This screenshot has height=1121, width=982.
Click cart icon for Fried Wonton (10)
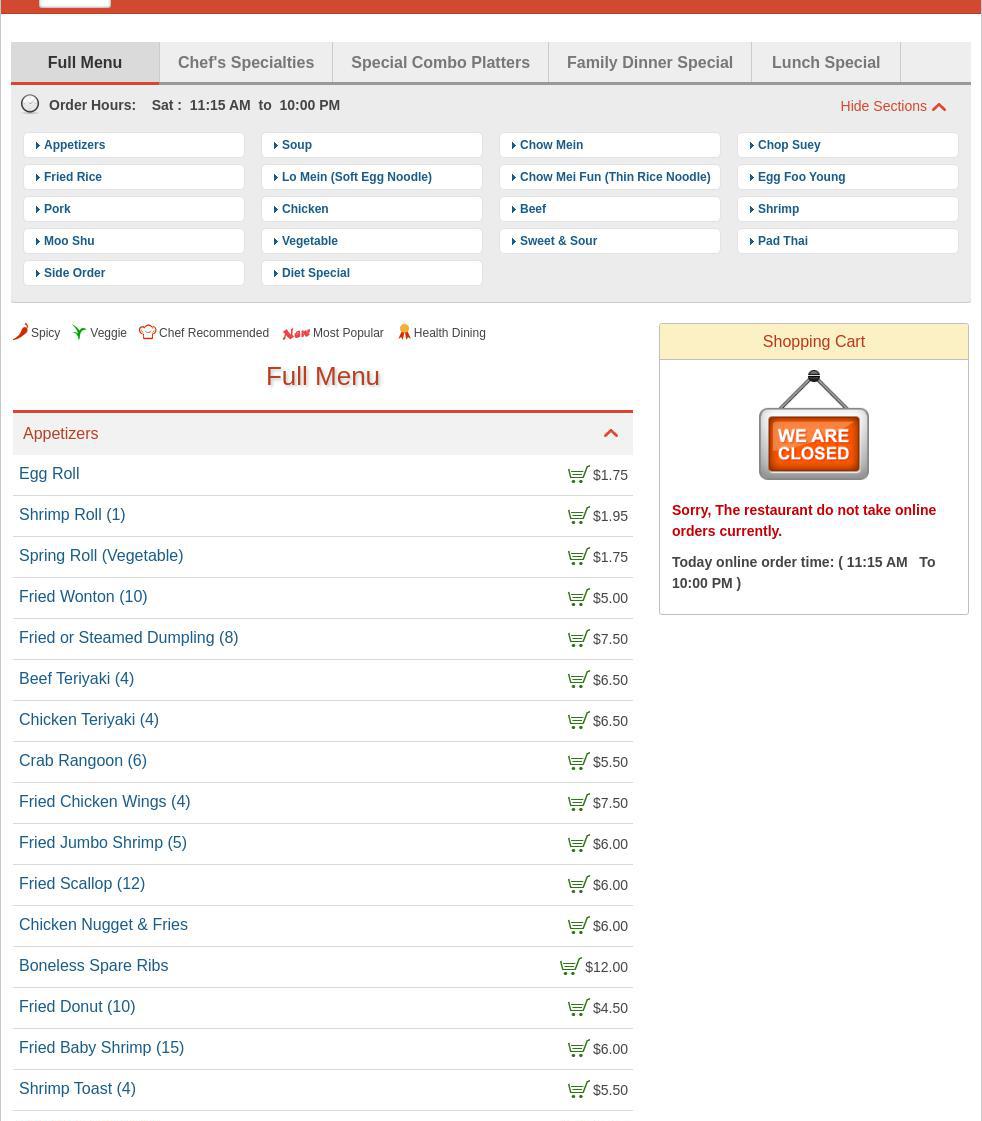pos(578,598)
